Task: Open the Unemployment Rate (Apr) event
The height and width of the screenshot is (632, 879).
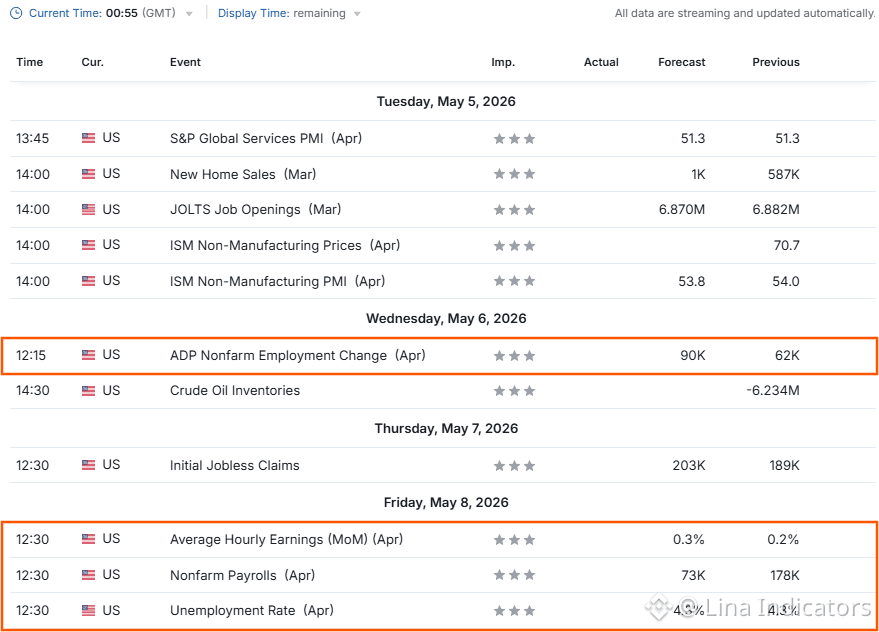Action: 252,611
